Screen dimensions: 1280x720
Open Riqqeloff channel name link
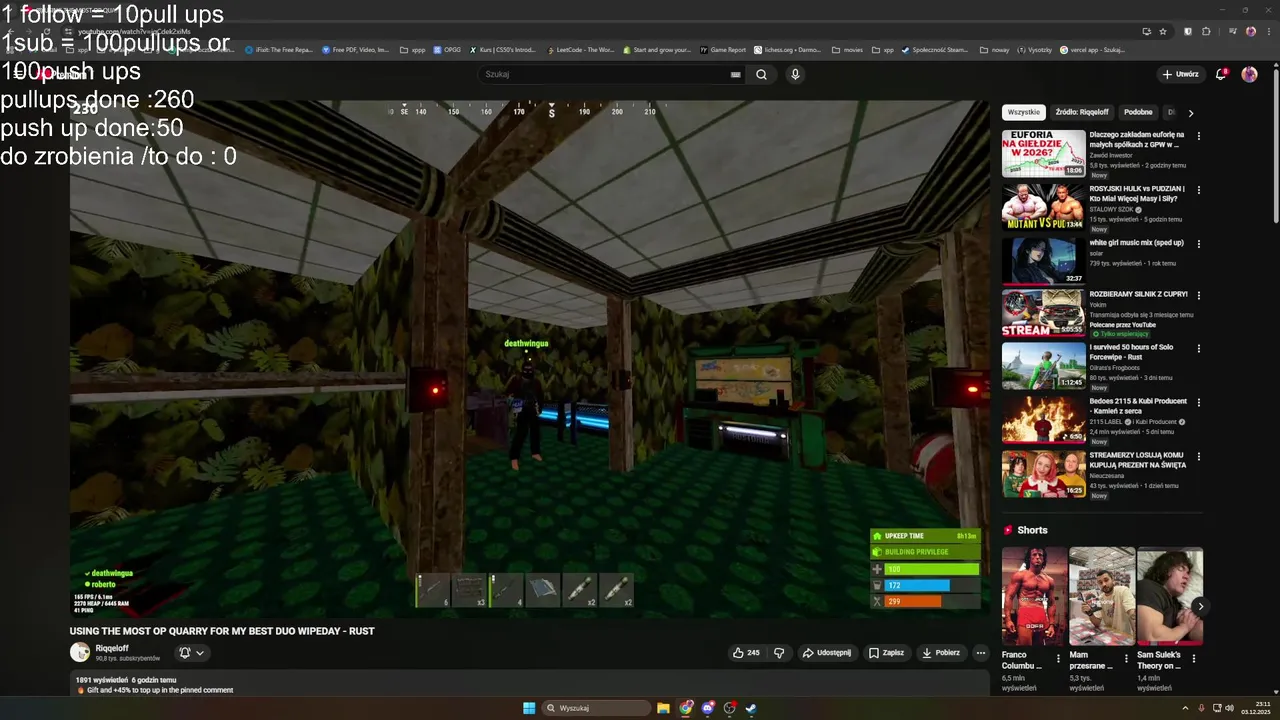tap(112, 648)
